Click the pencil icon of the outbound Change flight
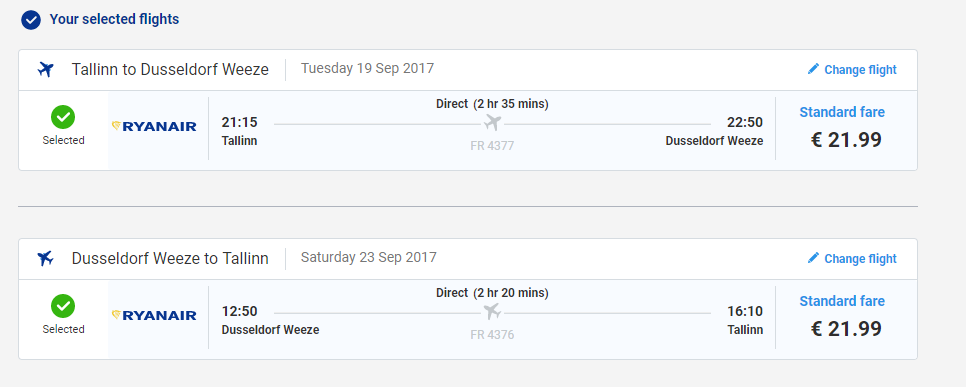Viewport: 966px width, 387px height. click(813, 69)
